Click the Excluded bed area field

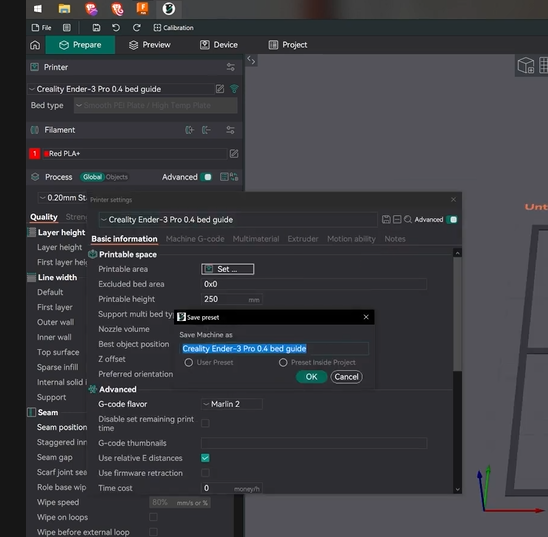point(313,284)
